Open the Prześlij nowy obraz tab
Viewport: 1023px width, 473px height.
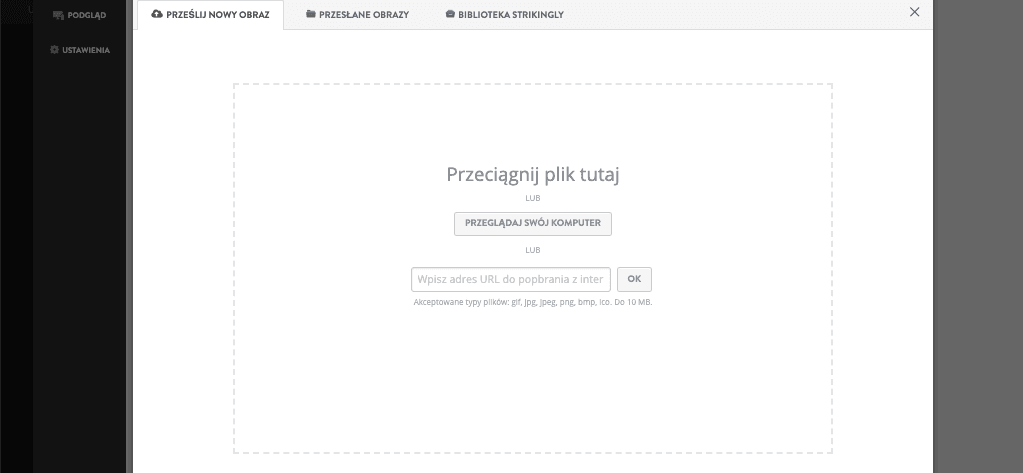[210, 14]
